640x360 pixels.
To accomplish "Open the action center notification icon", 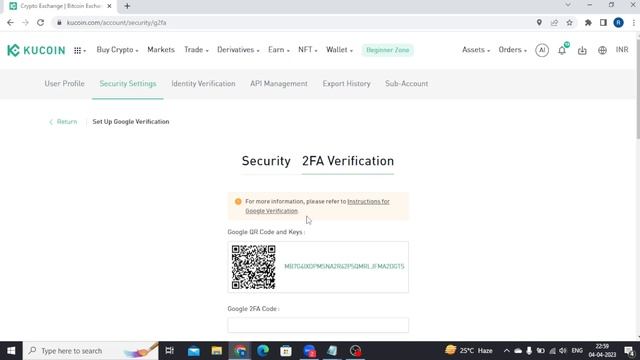I will tap(629, 351).
